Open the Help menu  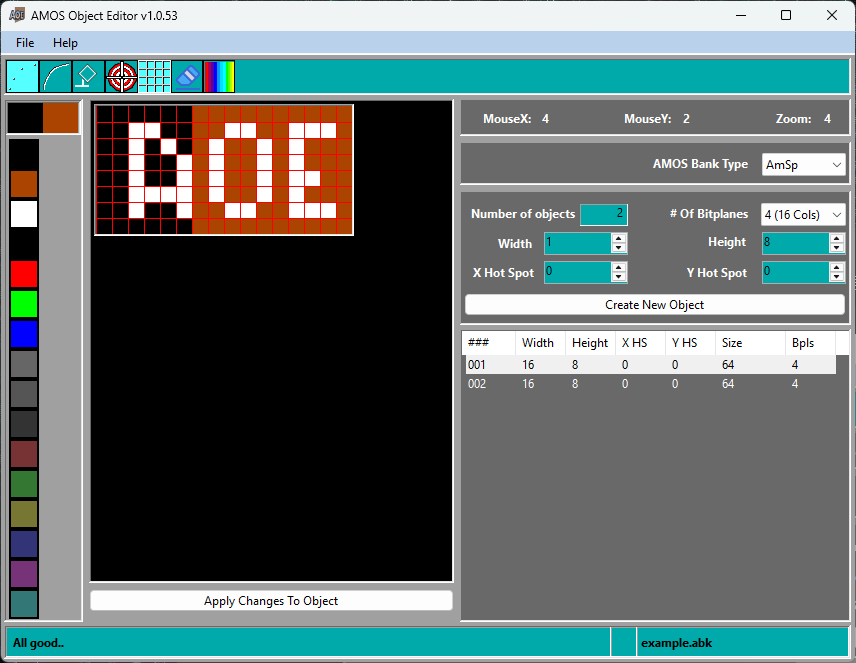[65, 43]
